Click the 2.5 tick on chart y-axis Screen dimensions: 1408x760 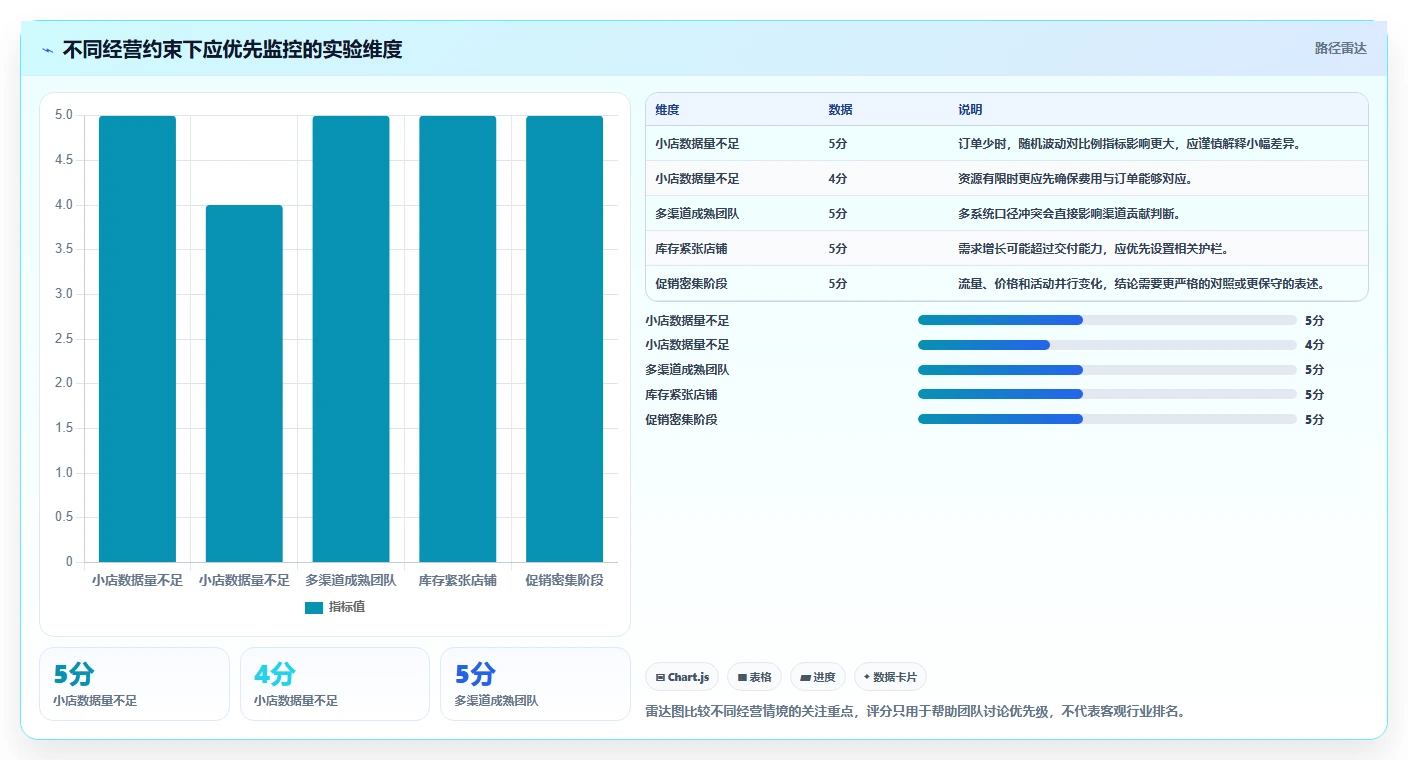[64, 339]
